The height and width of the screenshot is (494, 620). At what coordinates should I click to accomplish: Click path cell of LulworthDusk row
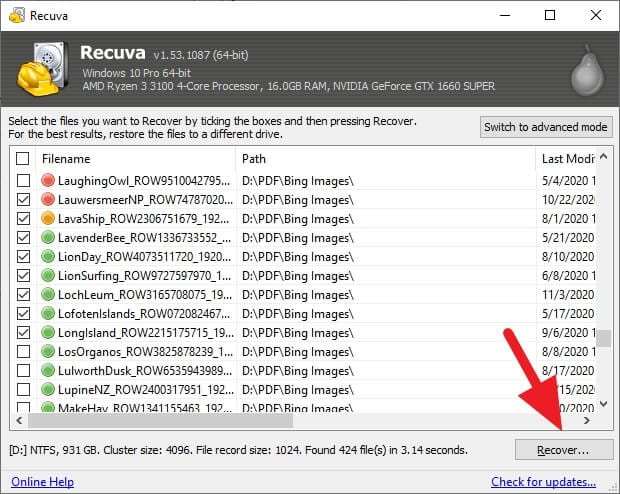298,371
